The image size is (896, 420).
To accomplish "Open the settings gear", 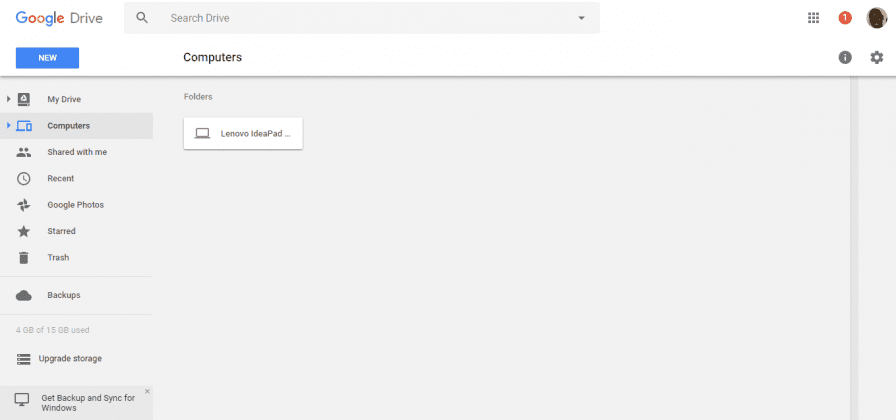I will [x=877, y=57].
